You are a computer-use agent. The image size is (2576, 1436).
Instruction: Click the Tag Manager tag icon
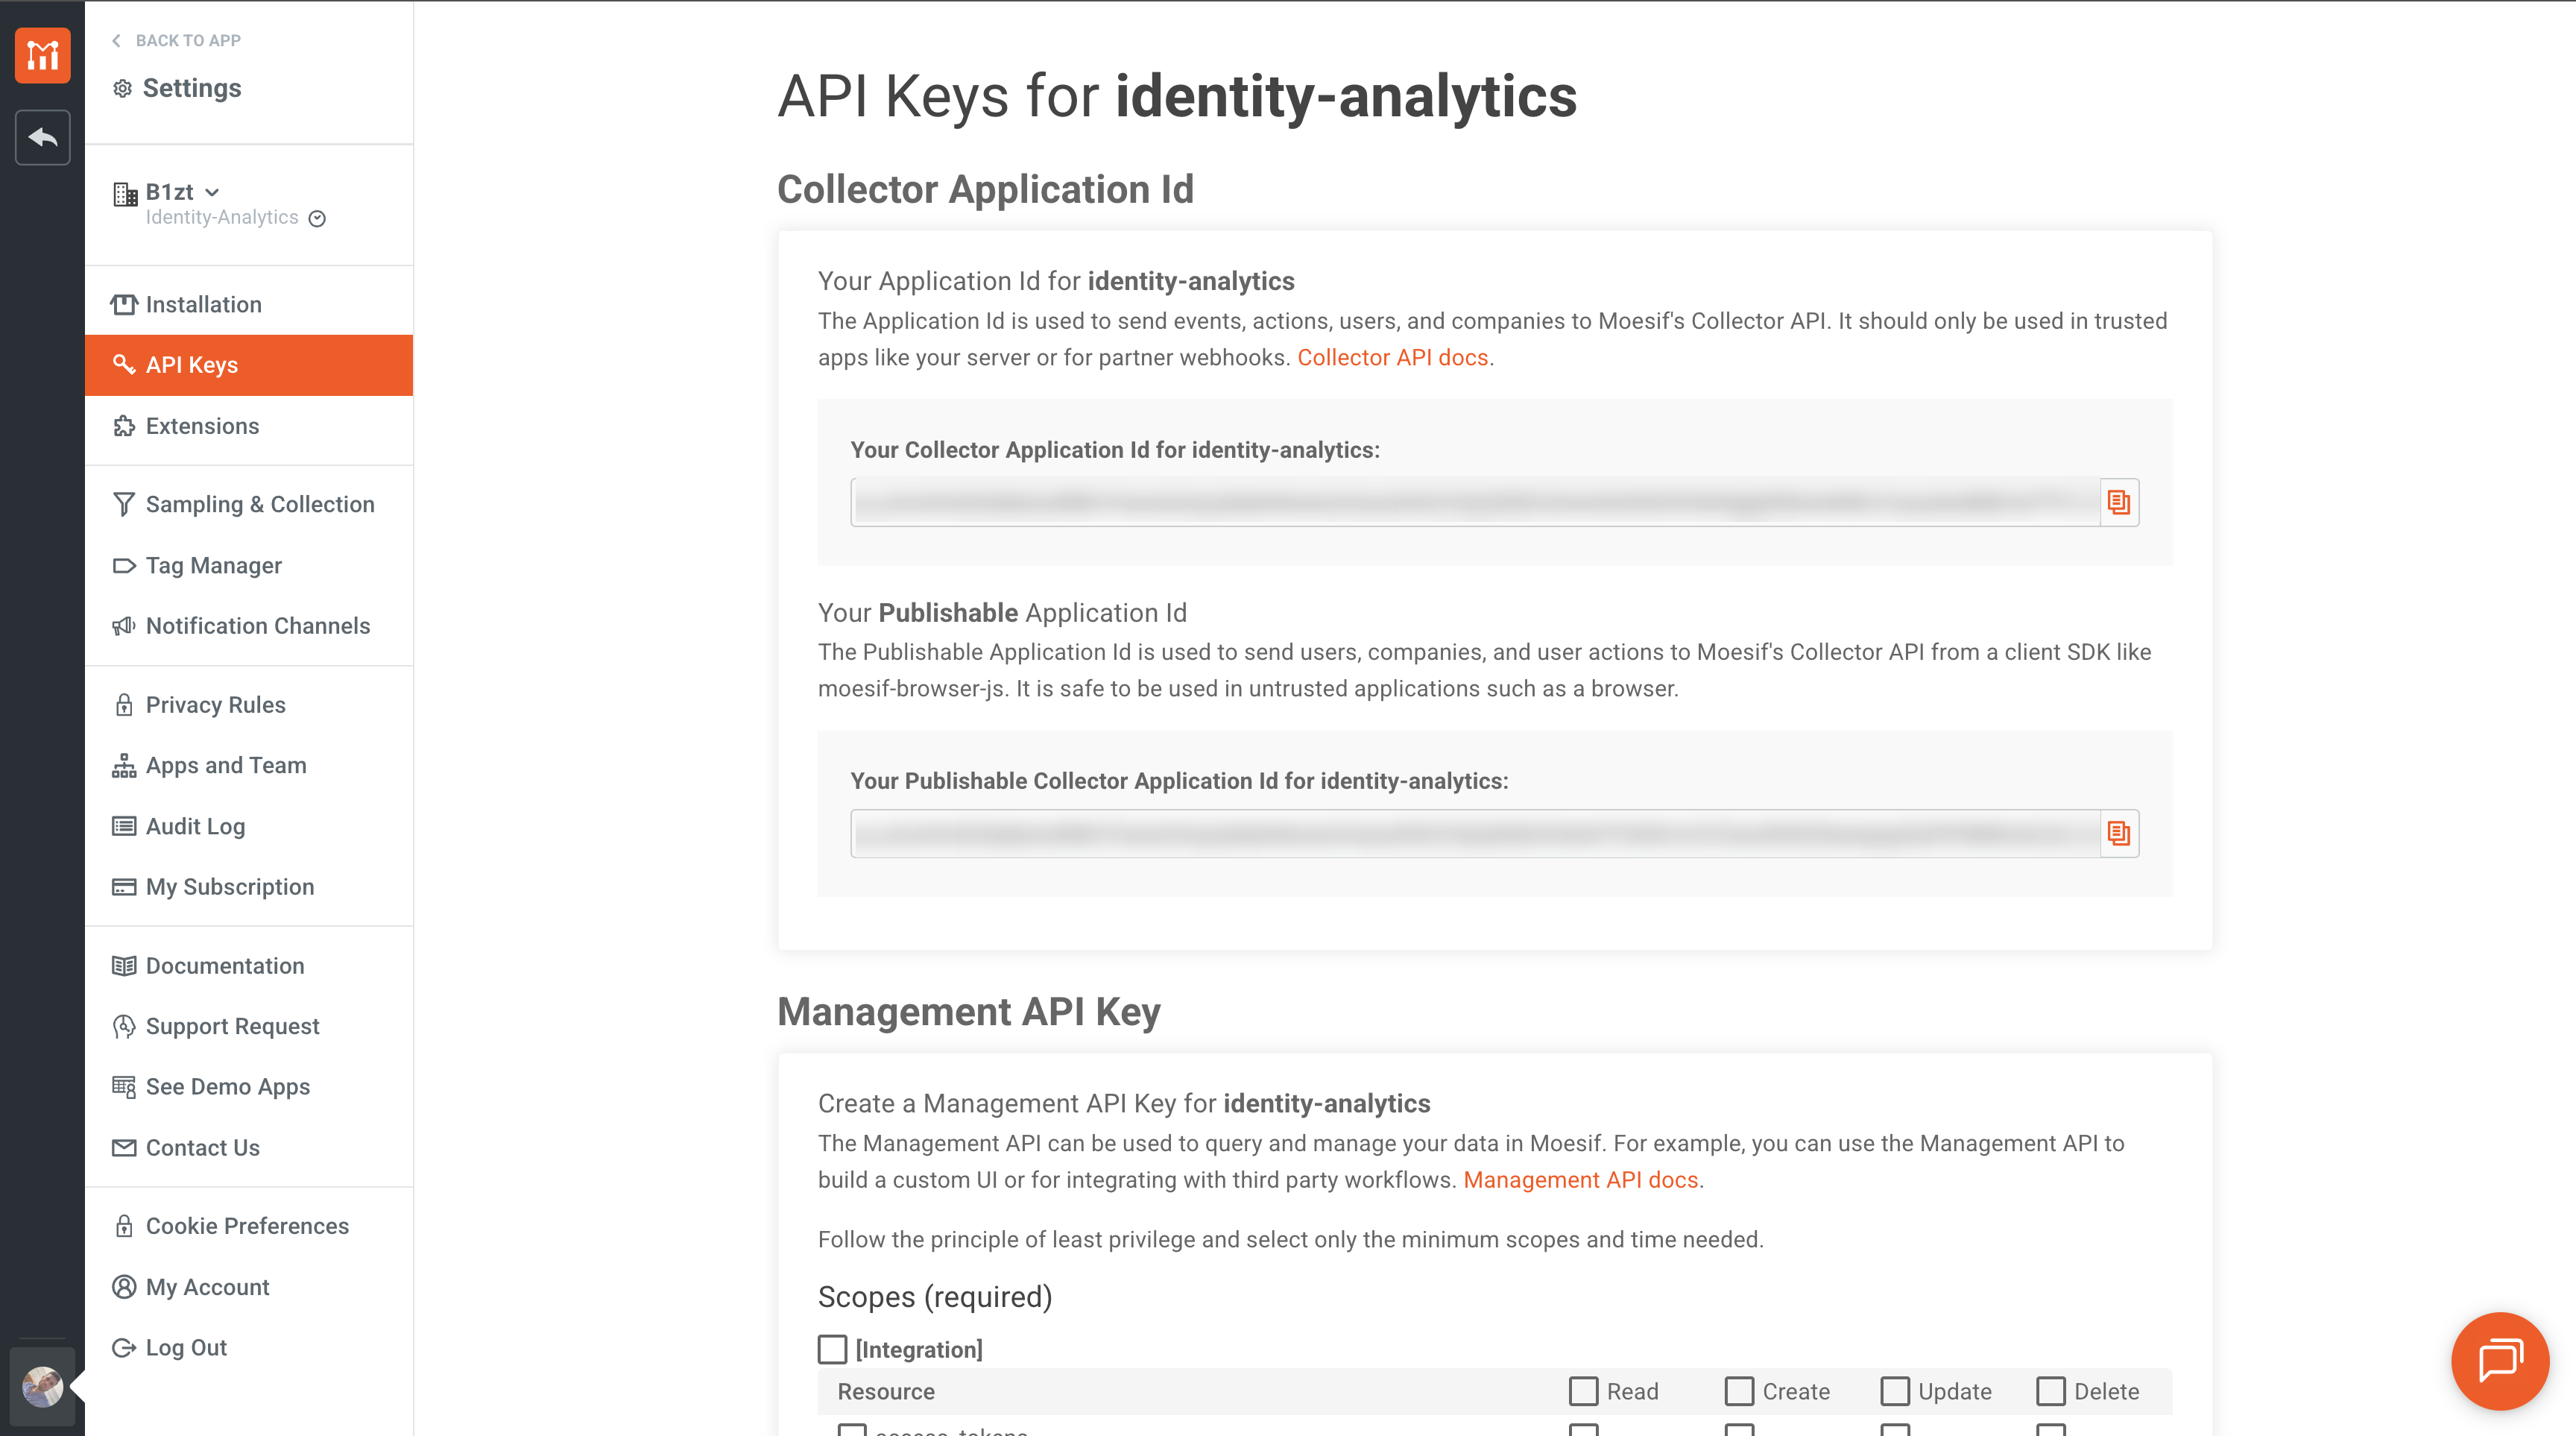coord(124,565)
